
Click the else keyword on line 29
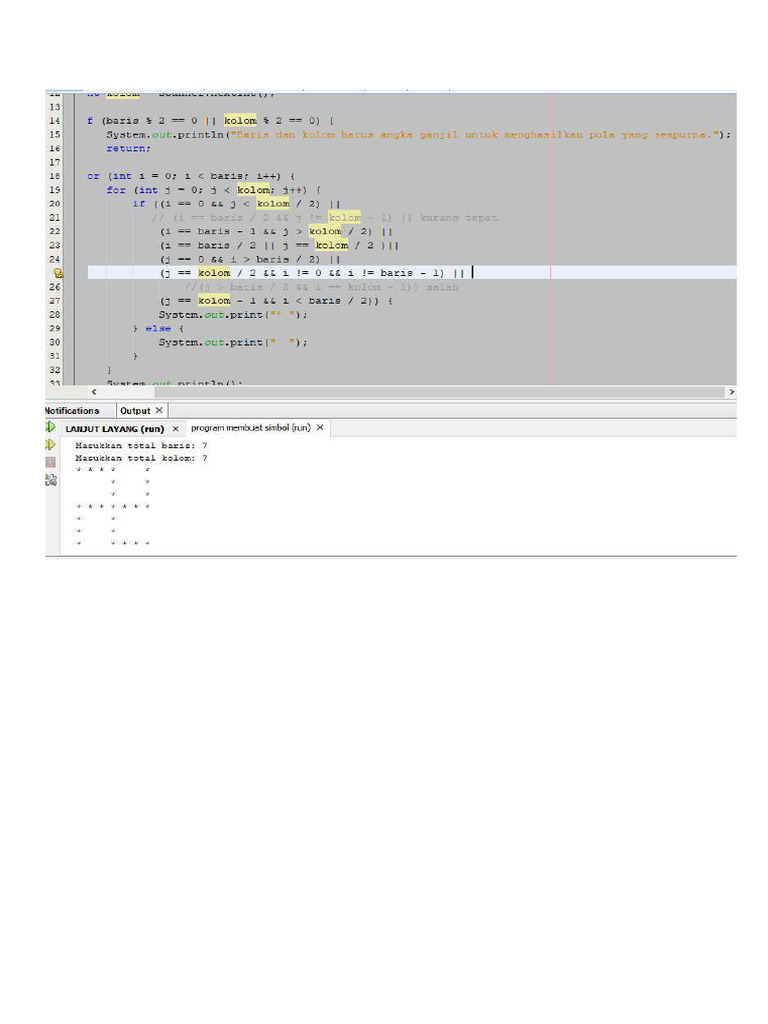pos(158,328)
